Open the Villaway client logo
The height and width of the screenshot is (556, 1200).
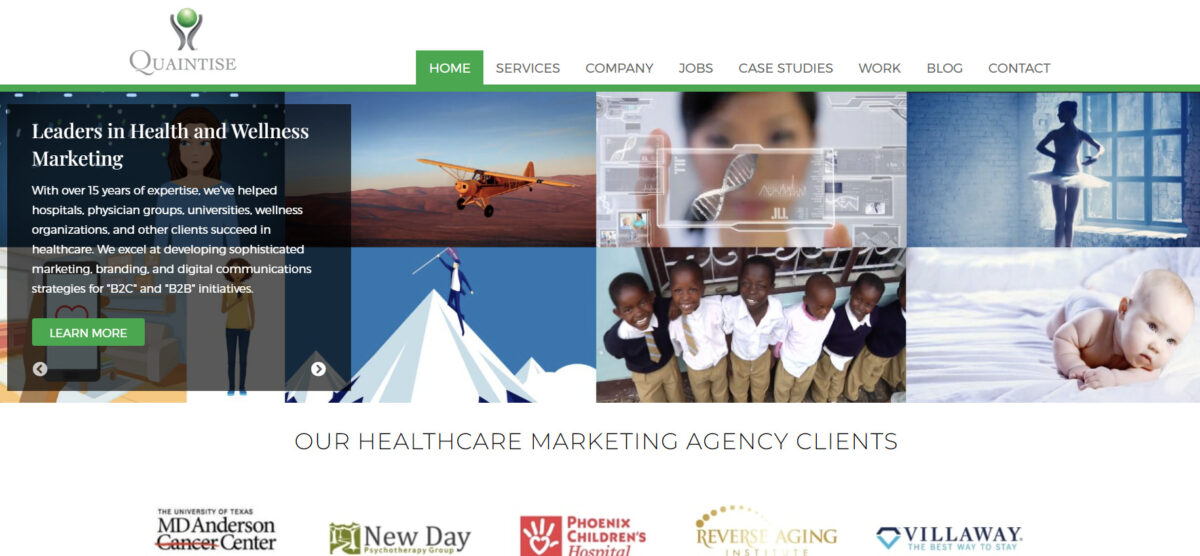(949, 538)
